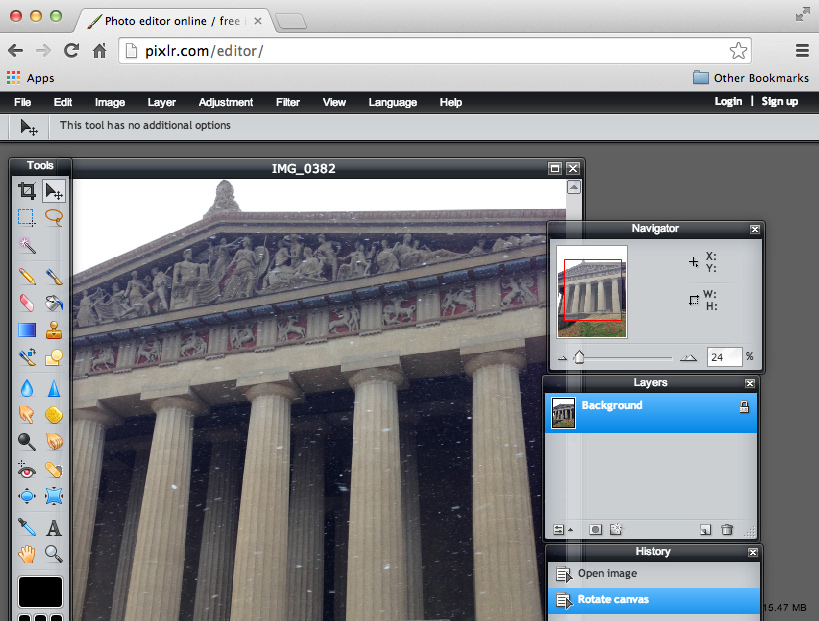The height and width of the screenshot is (621, 819).
Task: Click the layer mask button in Layers panel
Action: 595,530
